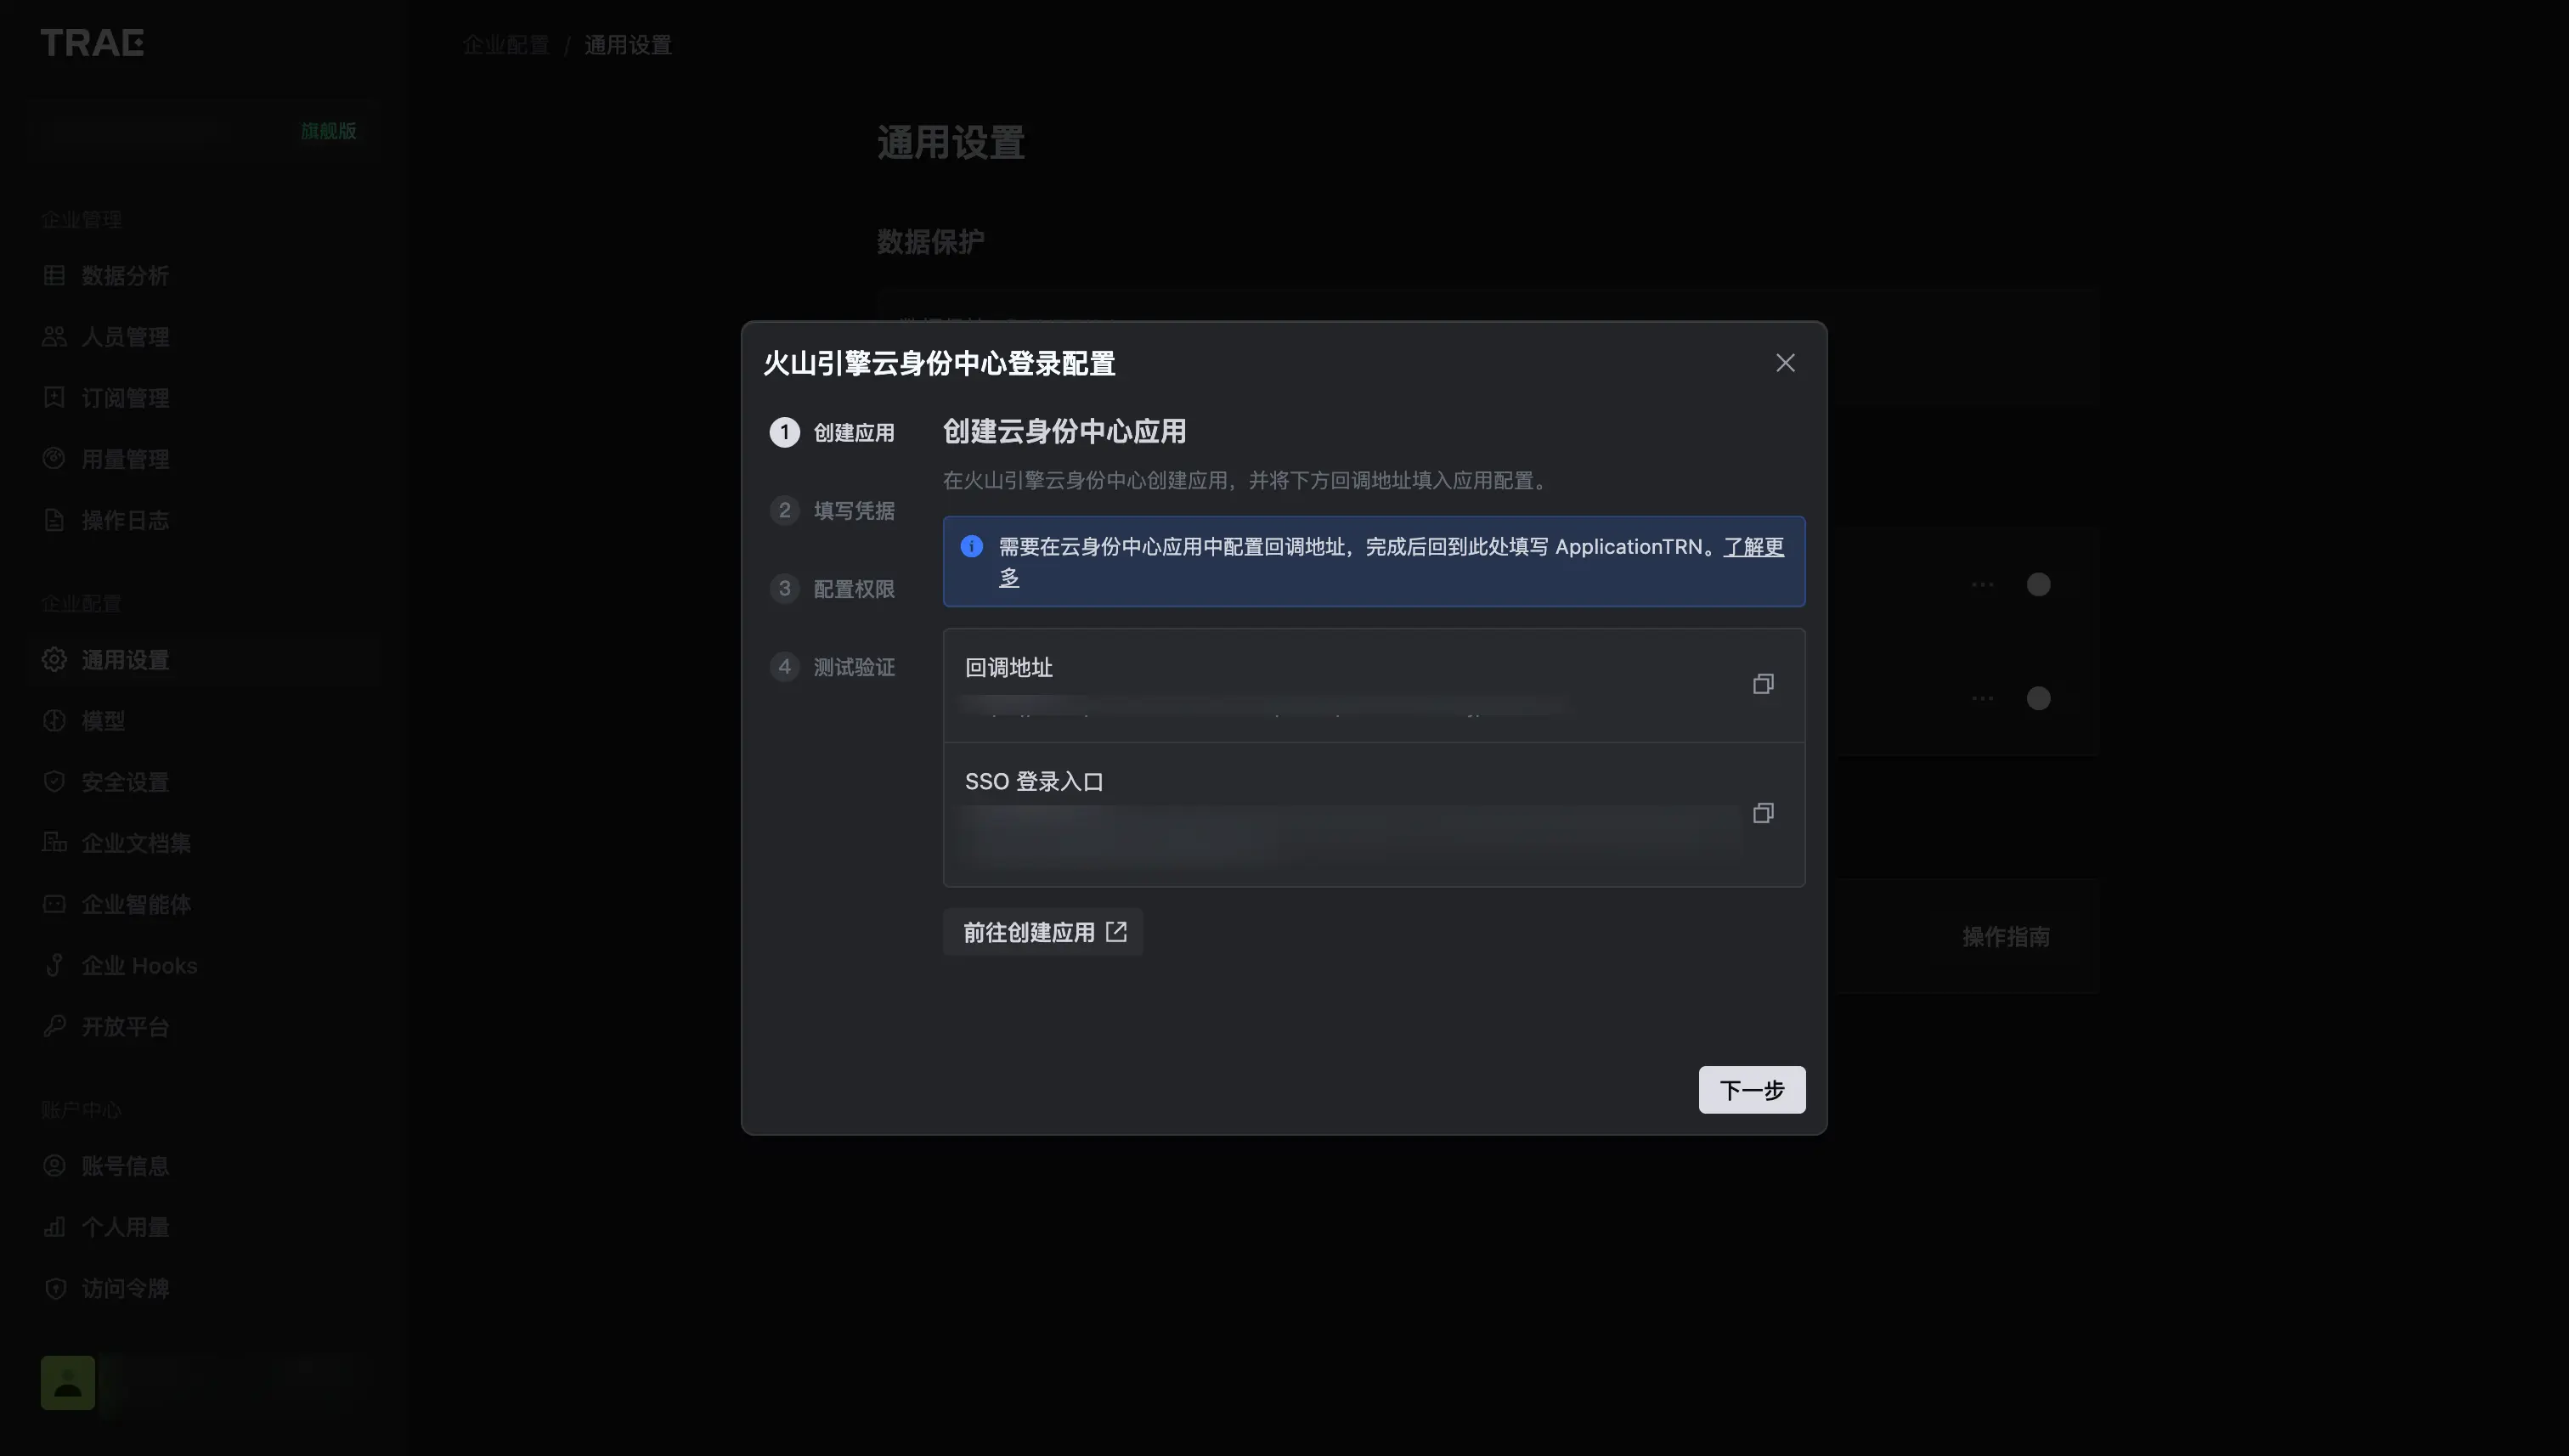This screenshot has width=2569, height=1456.
Task: Open the 了解更多 link
Action: click(x=1753, y=547)
